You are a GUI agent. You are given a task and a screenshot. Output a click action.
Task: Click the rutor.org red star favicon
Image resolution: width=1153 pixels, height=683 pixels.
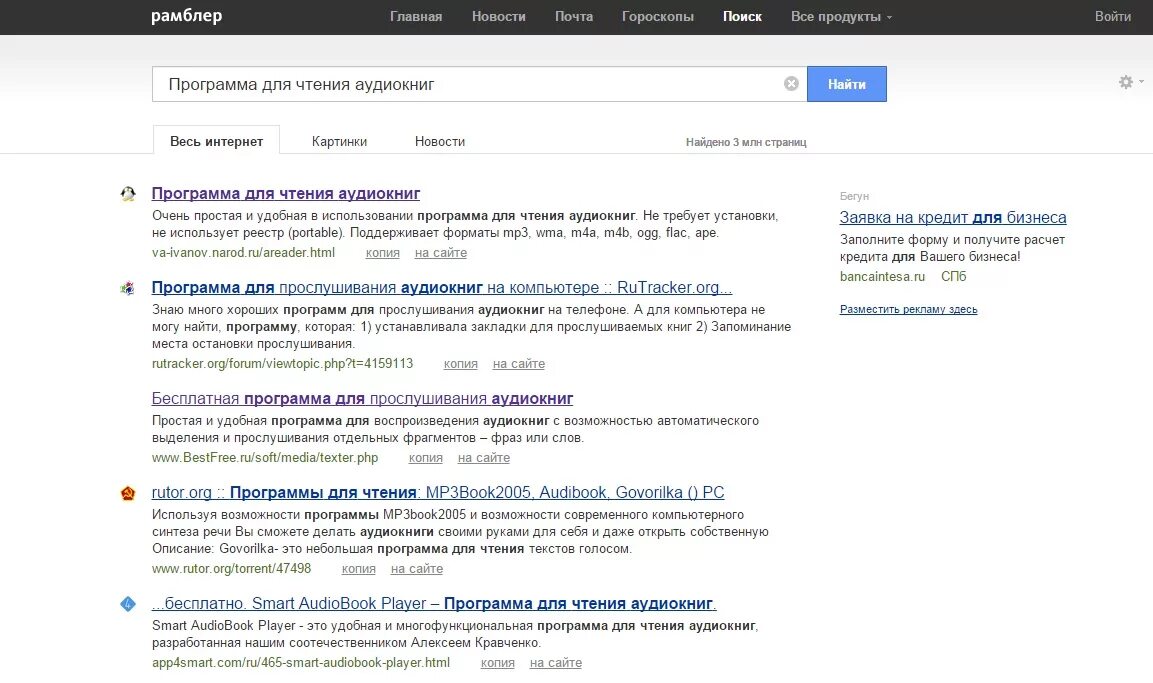pos(128,493)
